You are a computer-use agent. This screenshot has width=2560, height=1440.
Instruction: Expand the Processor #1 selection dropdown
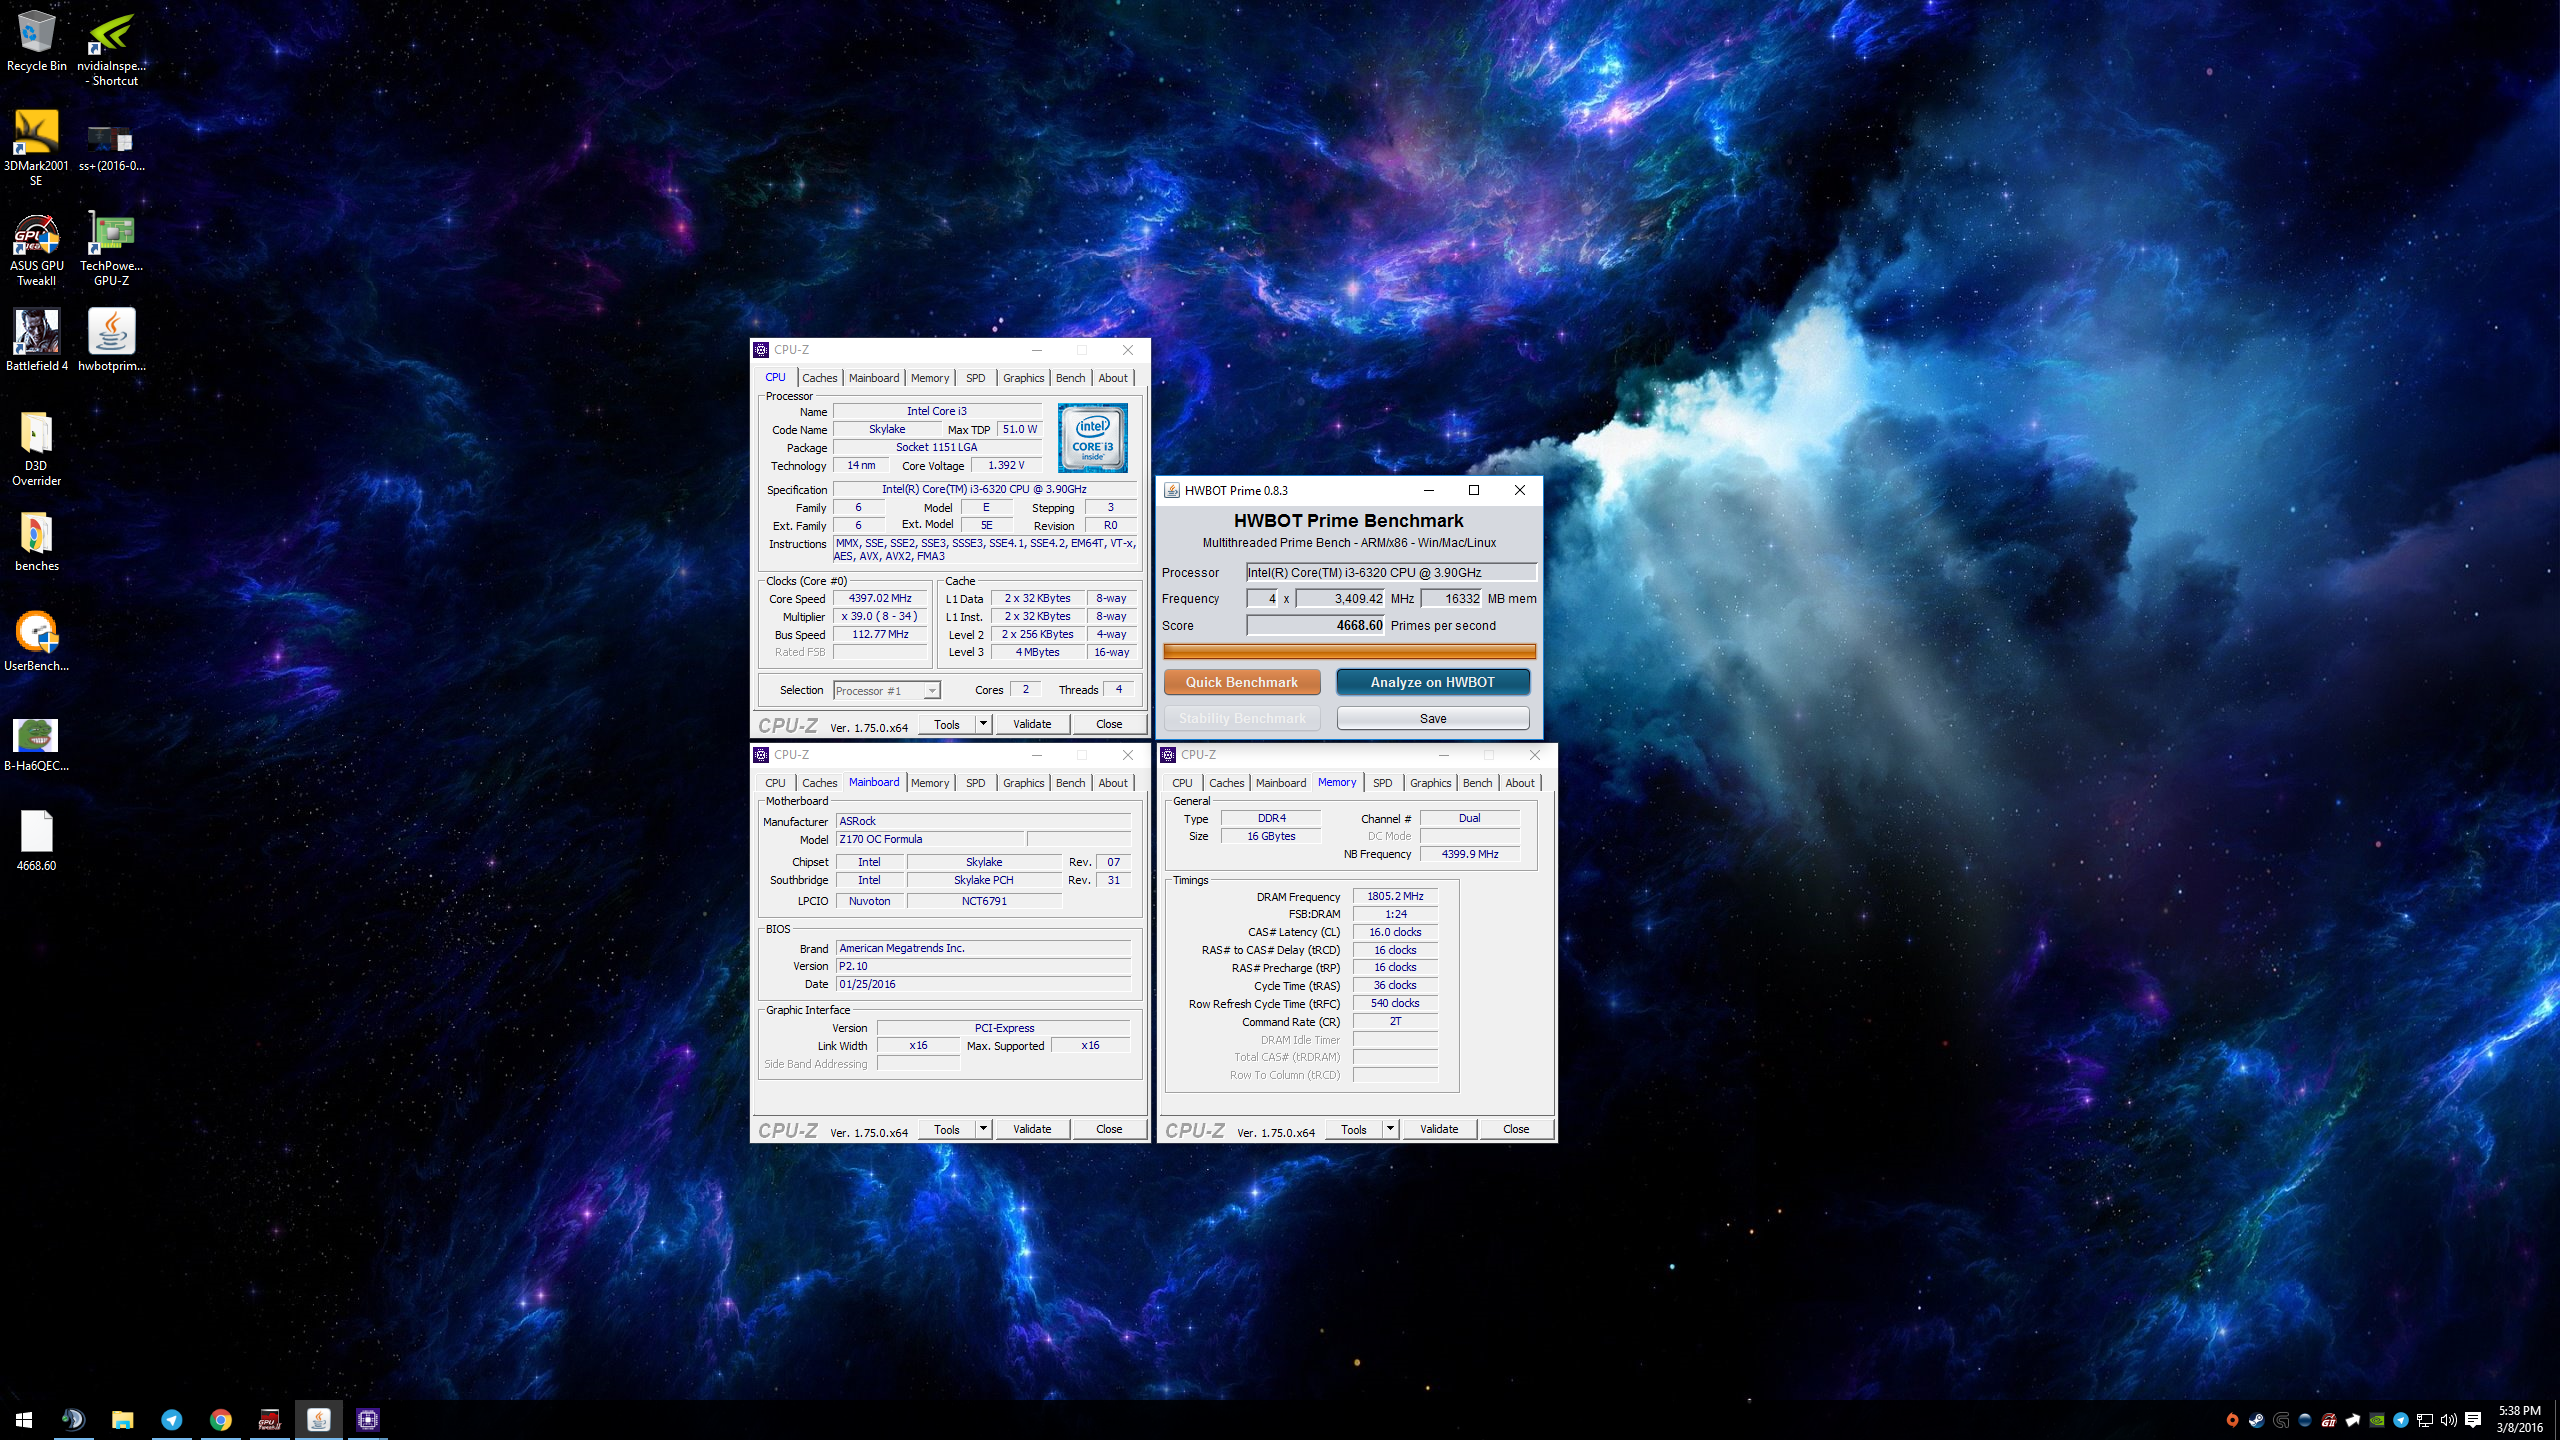coord(931,691)
